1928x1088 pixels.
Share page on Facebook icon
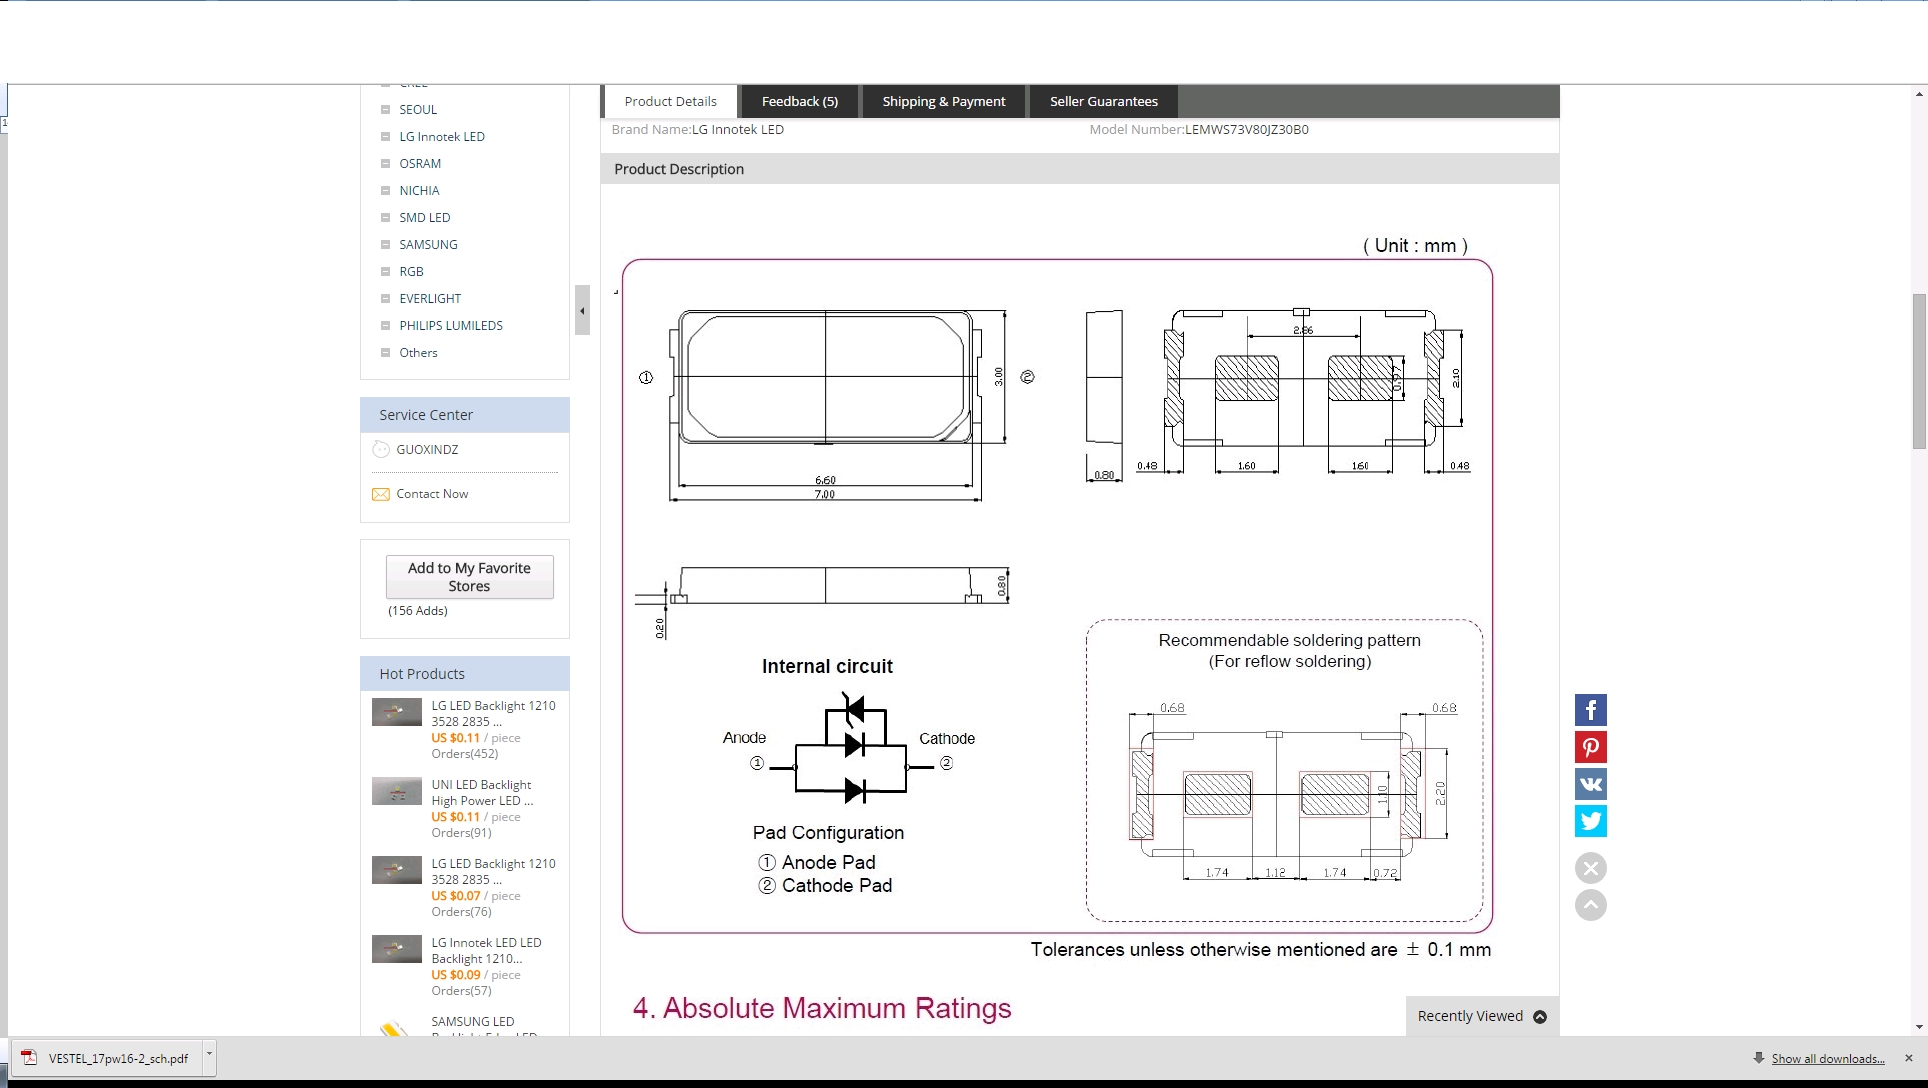pyautogui.click(x=1590, y=710)
